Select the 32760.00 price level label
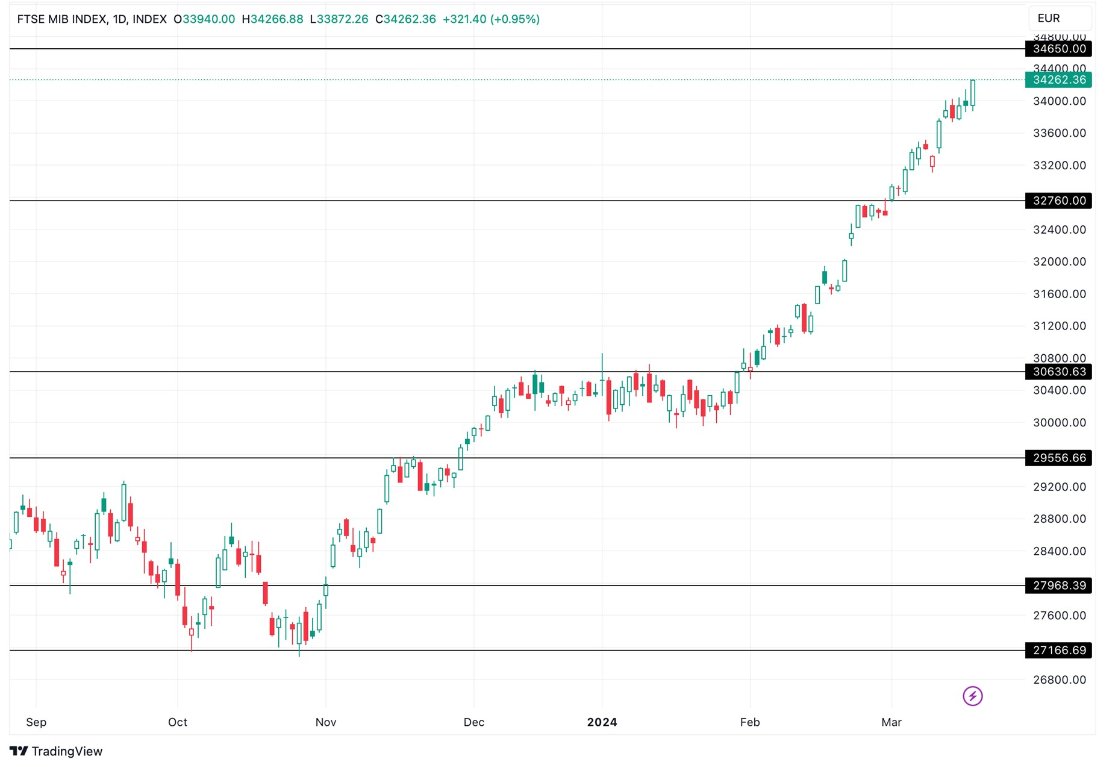1105x767 pixels. [x=1057, y=200]
